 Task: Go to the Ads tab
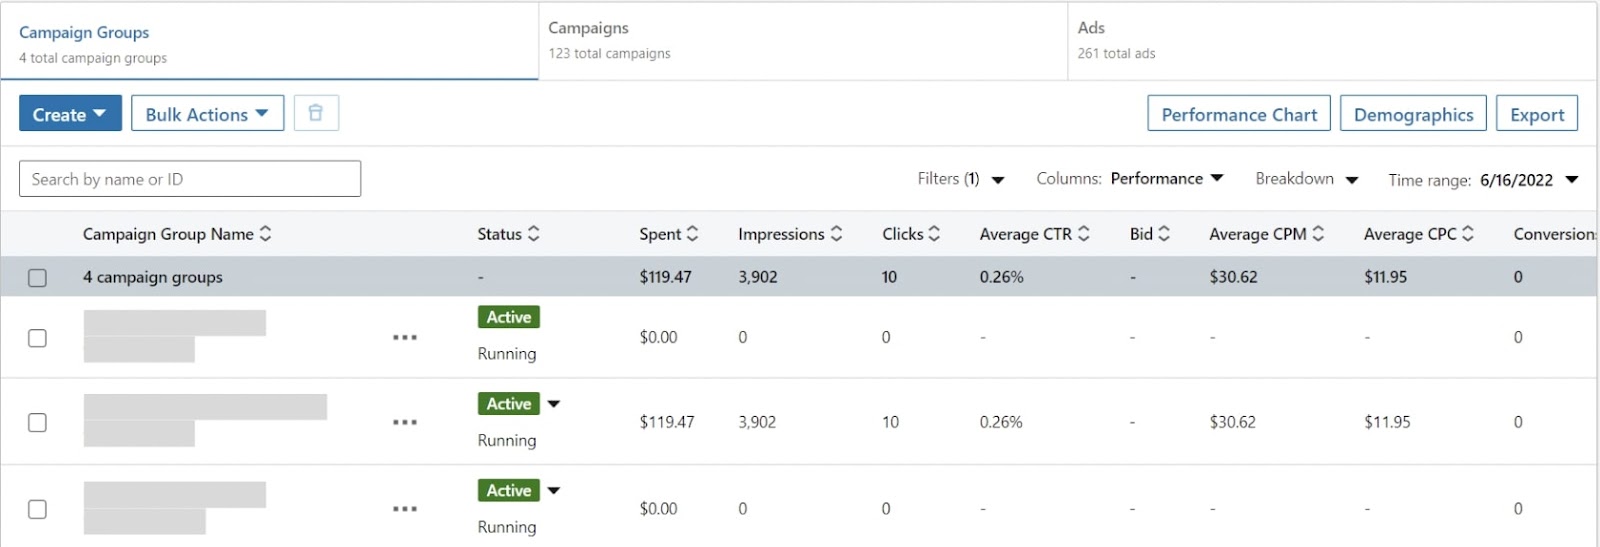click(1330, 40)
